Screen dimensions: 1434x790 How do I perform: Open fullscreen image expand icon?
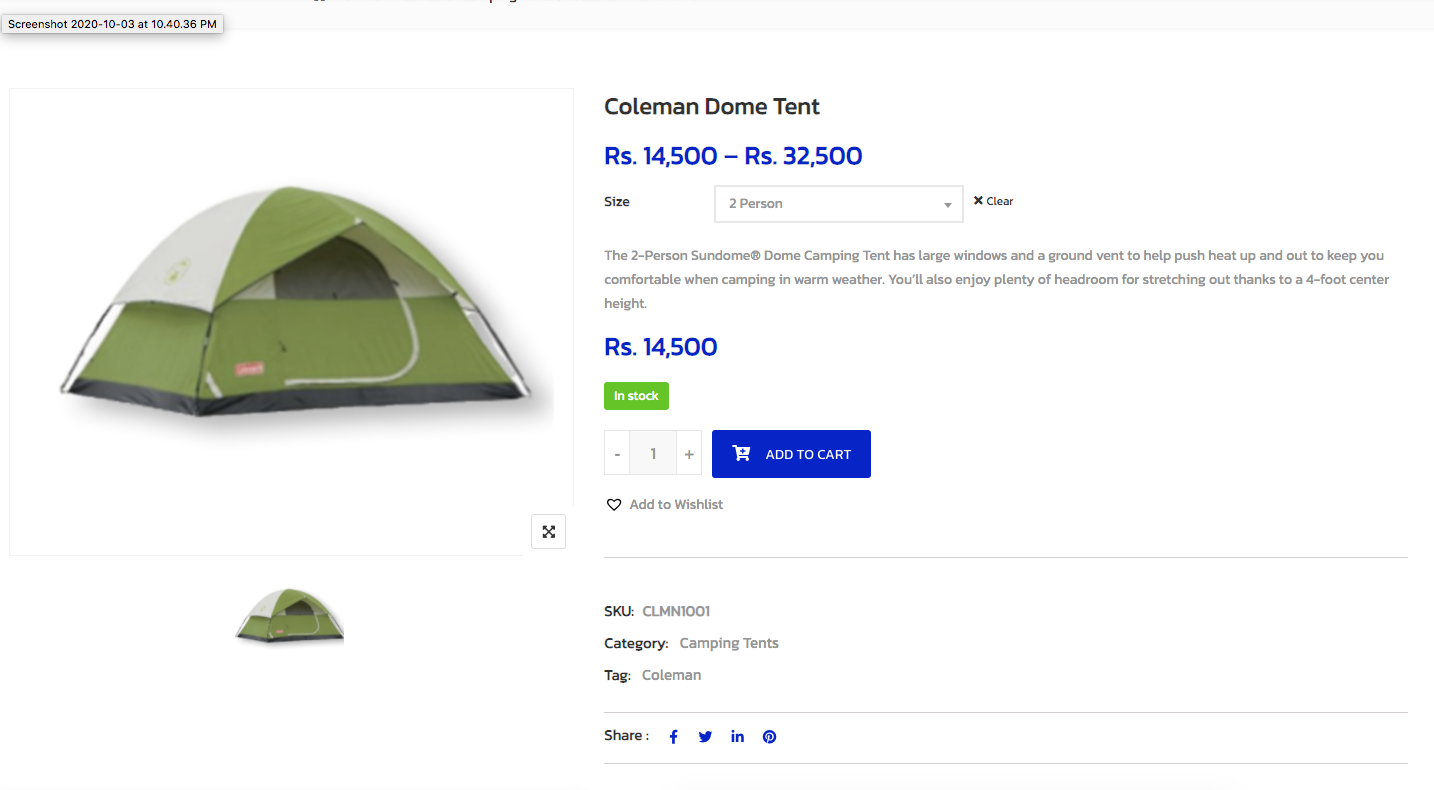pyautogui.click(x=548, y=532)
